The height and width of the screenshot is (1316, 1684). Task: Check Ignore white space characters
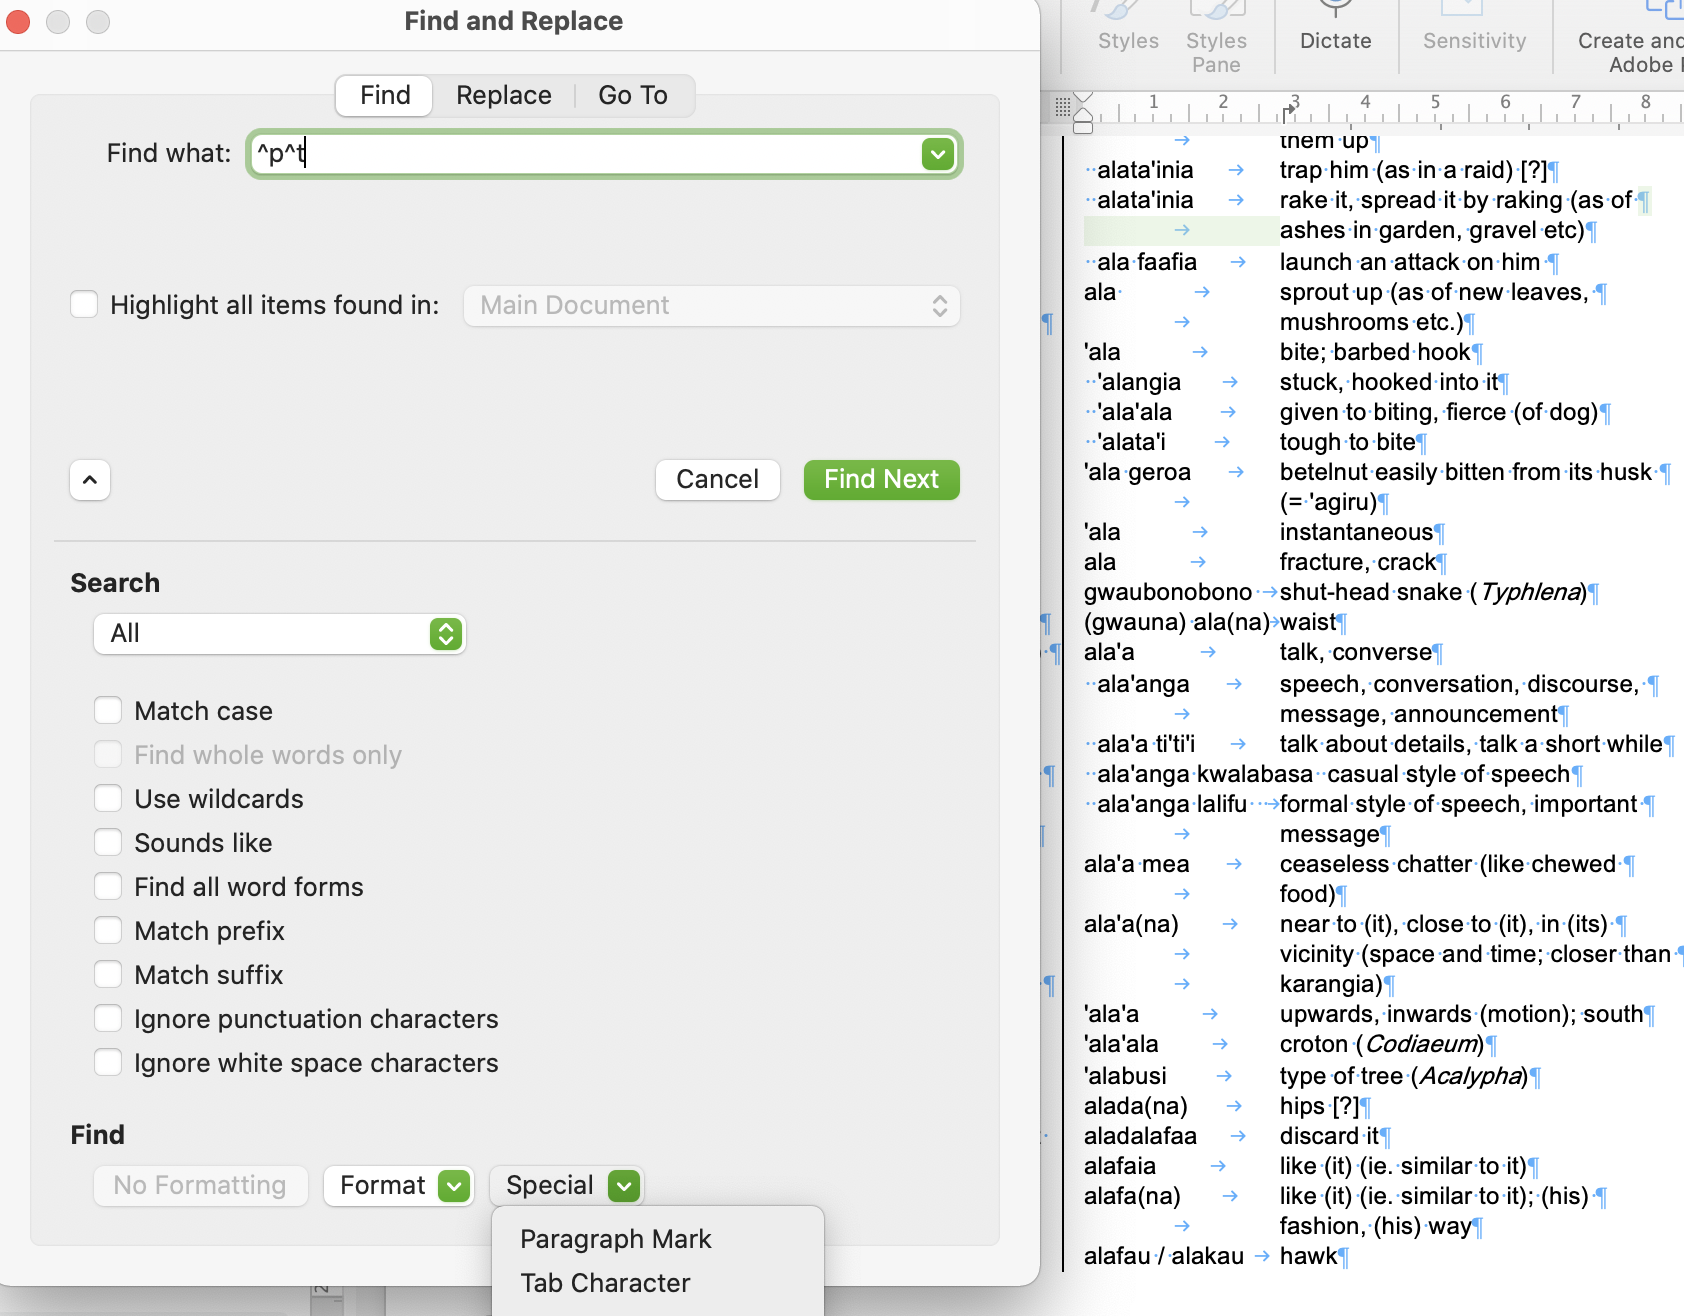[x=108, y=1062]
